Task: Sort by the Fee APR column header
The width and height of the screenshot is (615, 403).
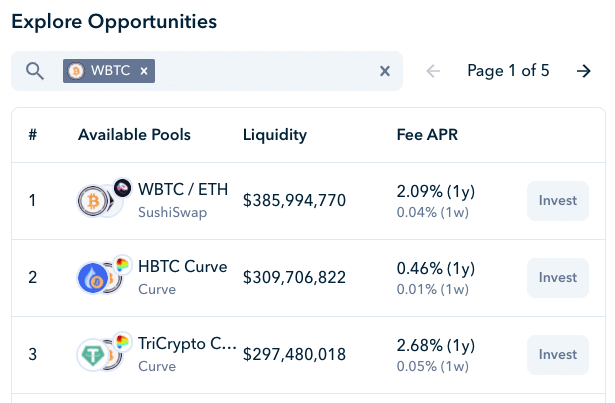Action: click(427, 135)
